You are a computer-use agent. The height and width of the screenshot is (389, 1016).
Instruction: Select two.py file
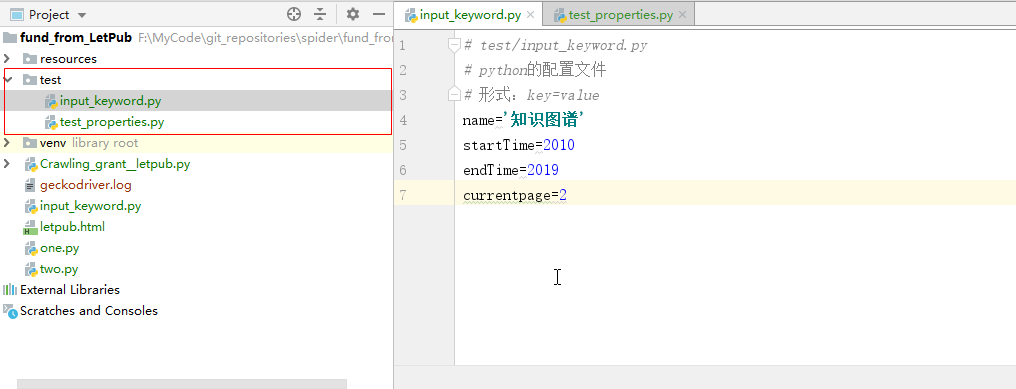[59, 269]
